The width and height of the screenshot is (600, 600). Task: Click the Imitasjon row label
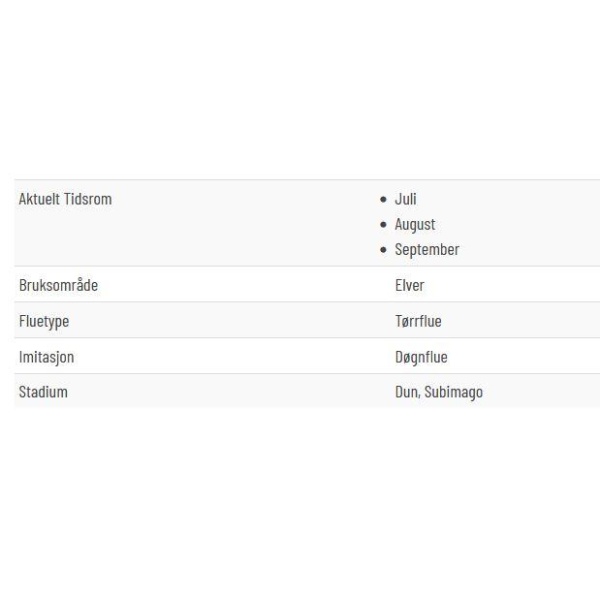coord(46,357)
